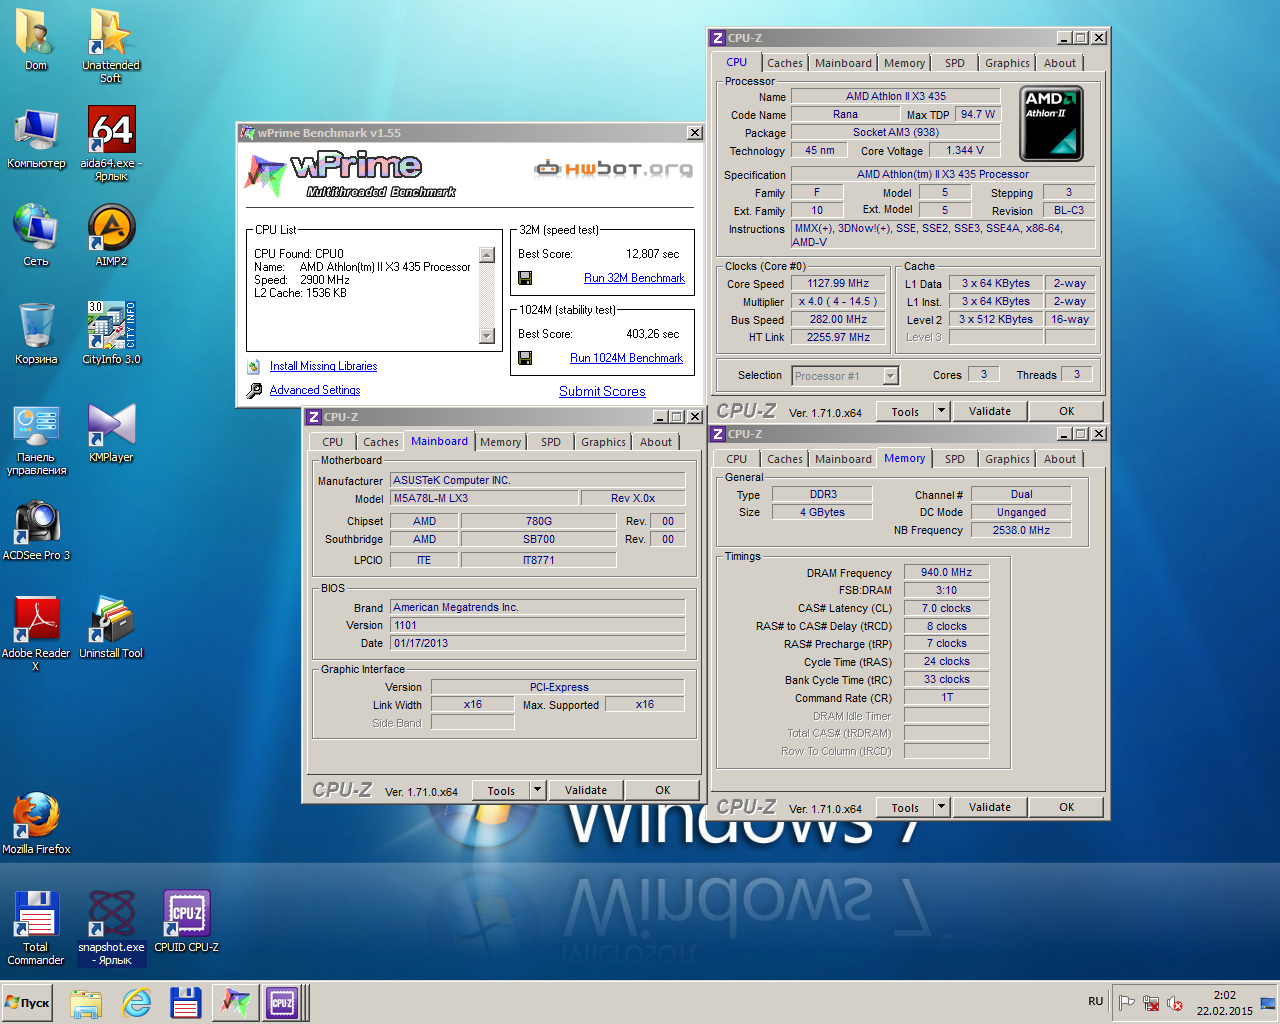Click the Tools button in the Mainboard window
This screenshot has width=1280, height=1024.
click(x=501, y=790)
